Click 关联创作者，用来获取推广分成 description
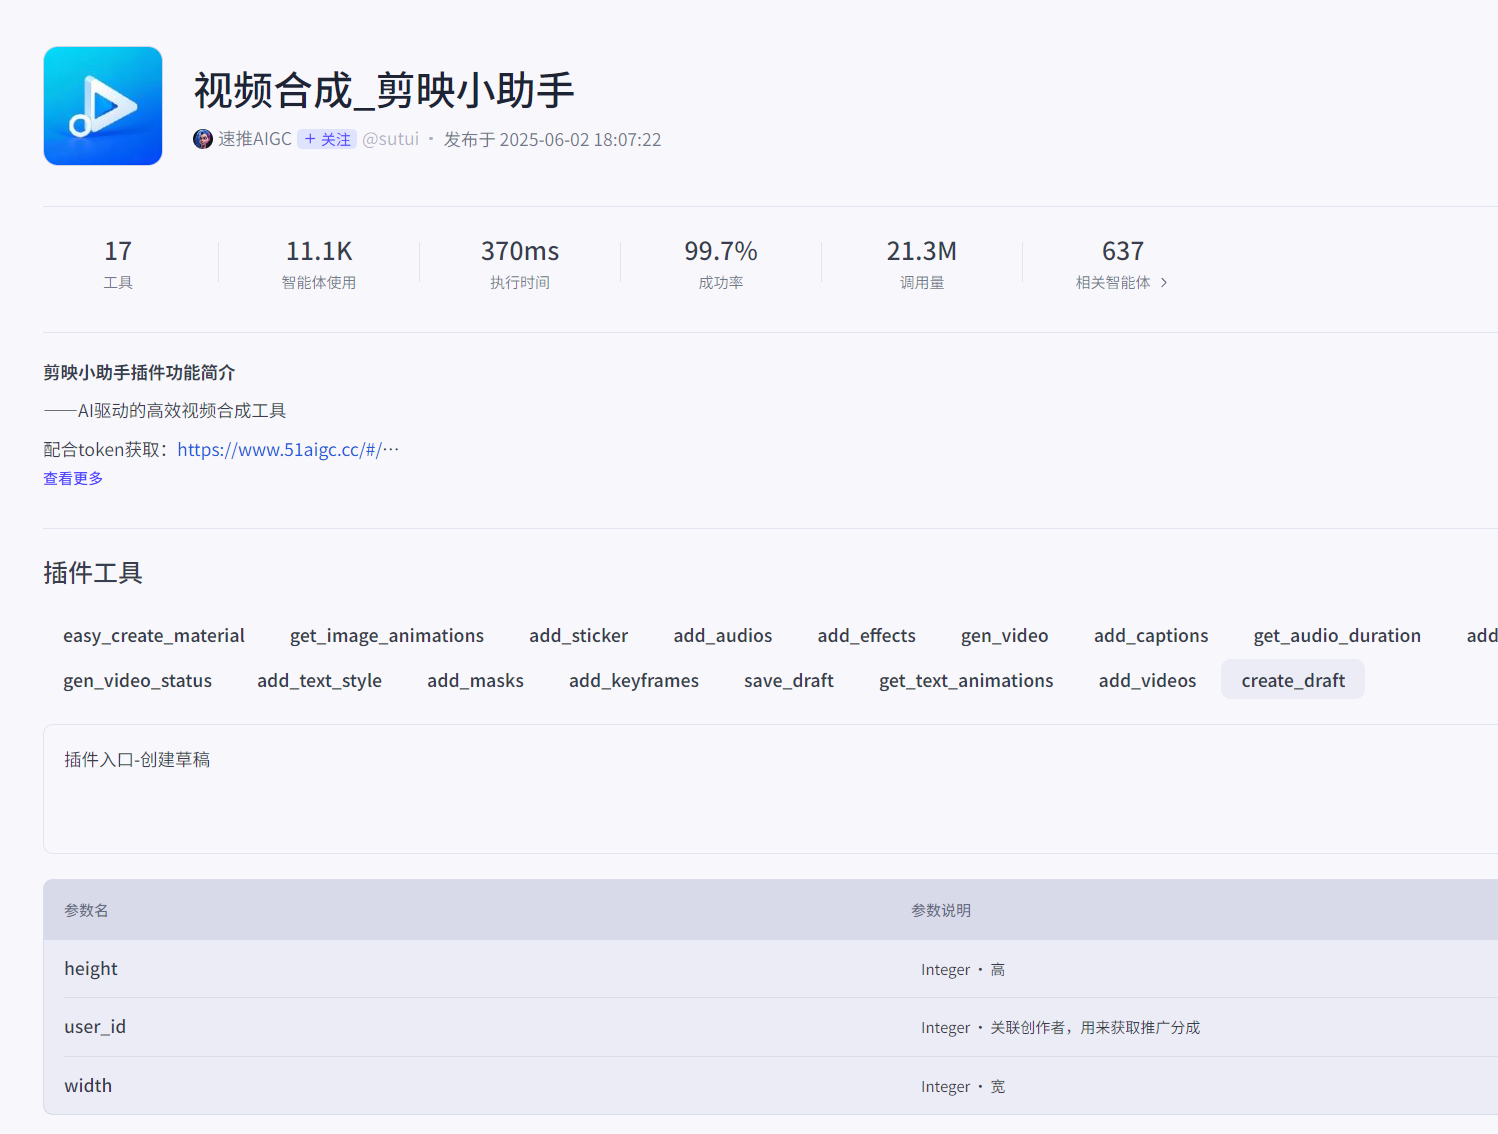The height and width of the screenshot is (1134, 1498). [x=1095, y=1028]
